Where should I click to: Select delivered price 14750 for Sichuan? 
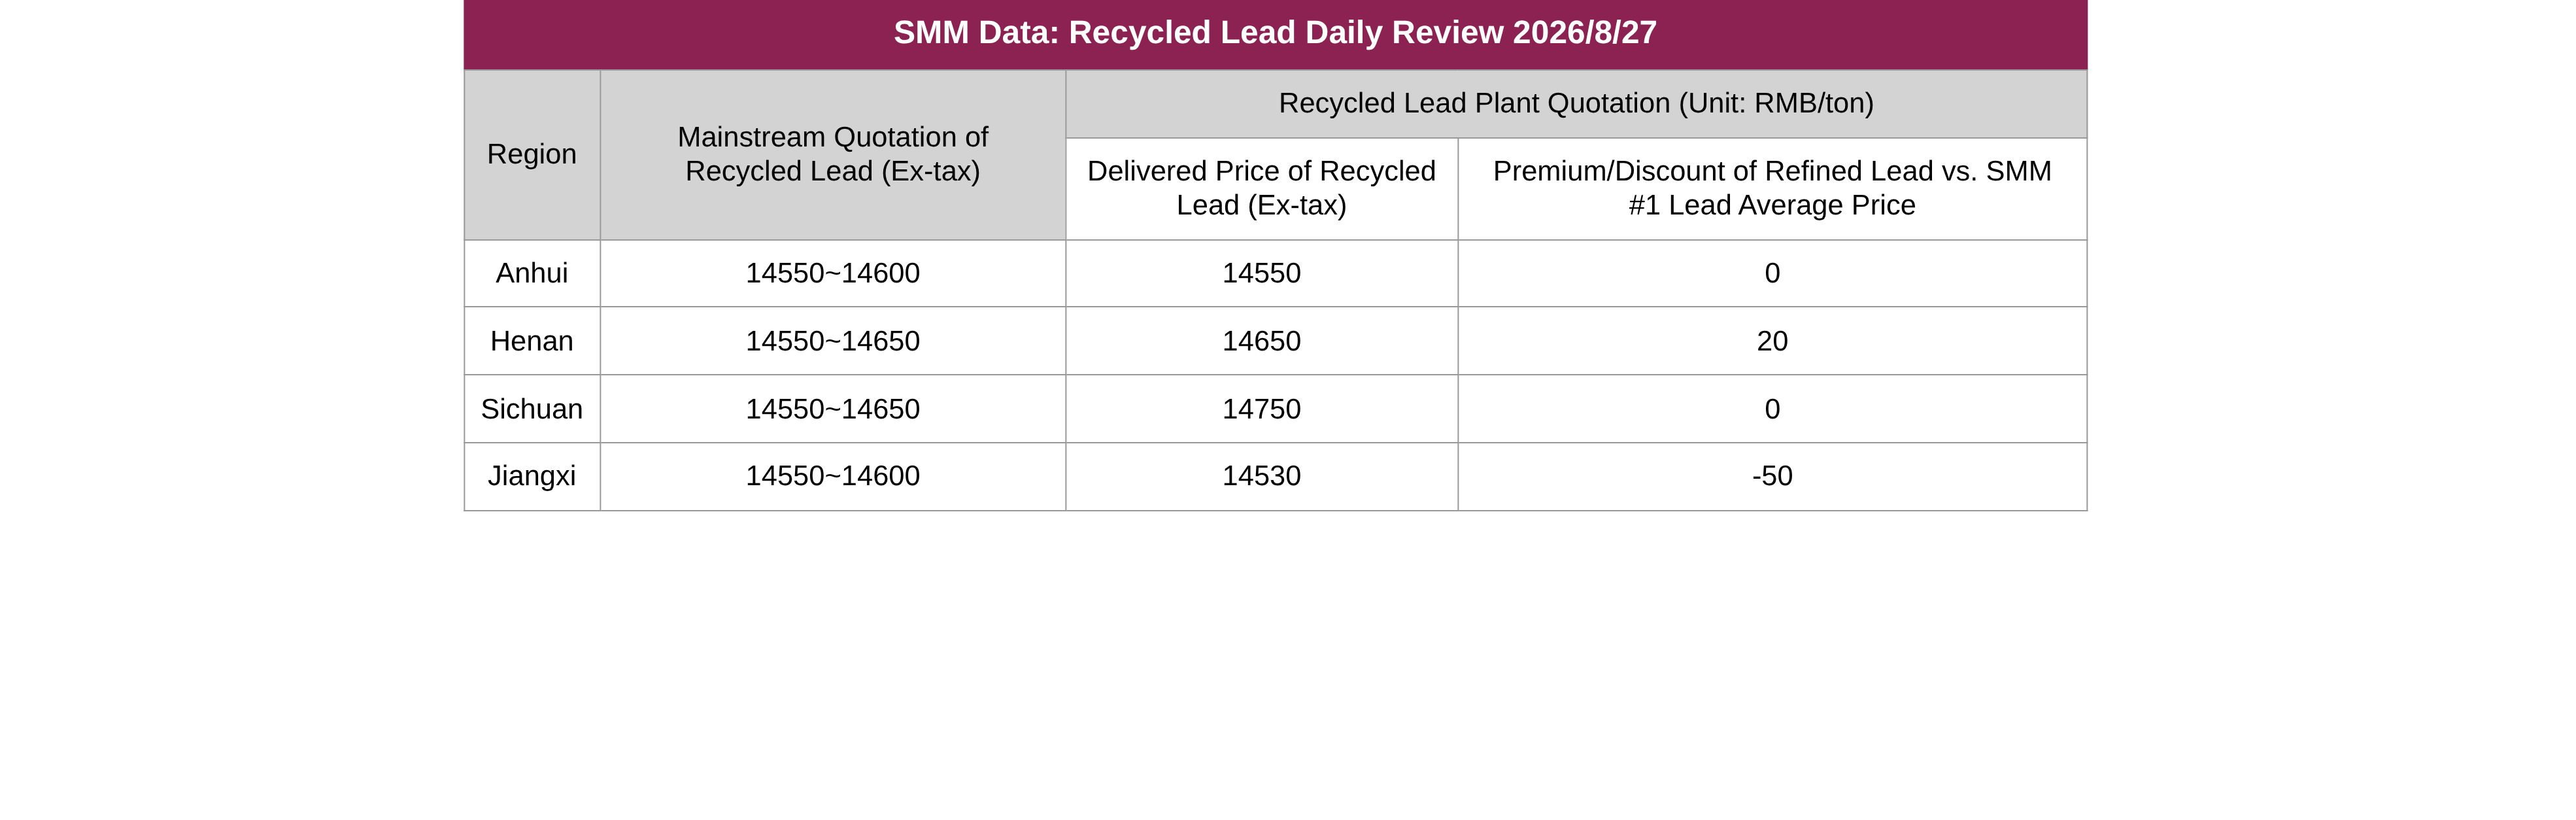1262,409
